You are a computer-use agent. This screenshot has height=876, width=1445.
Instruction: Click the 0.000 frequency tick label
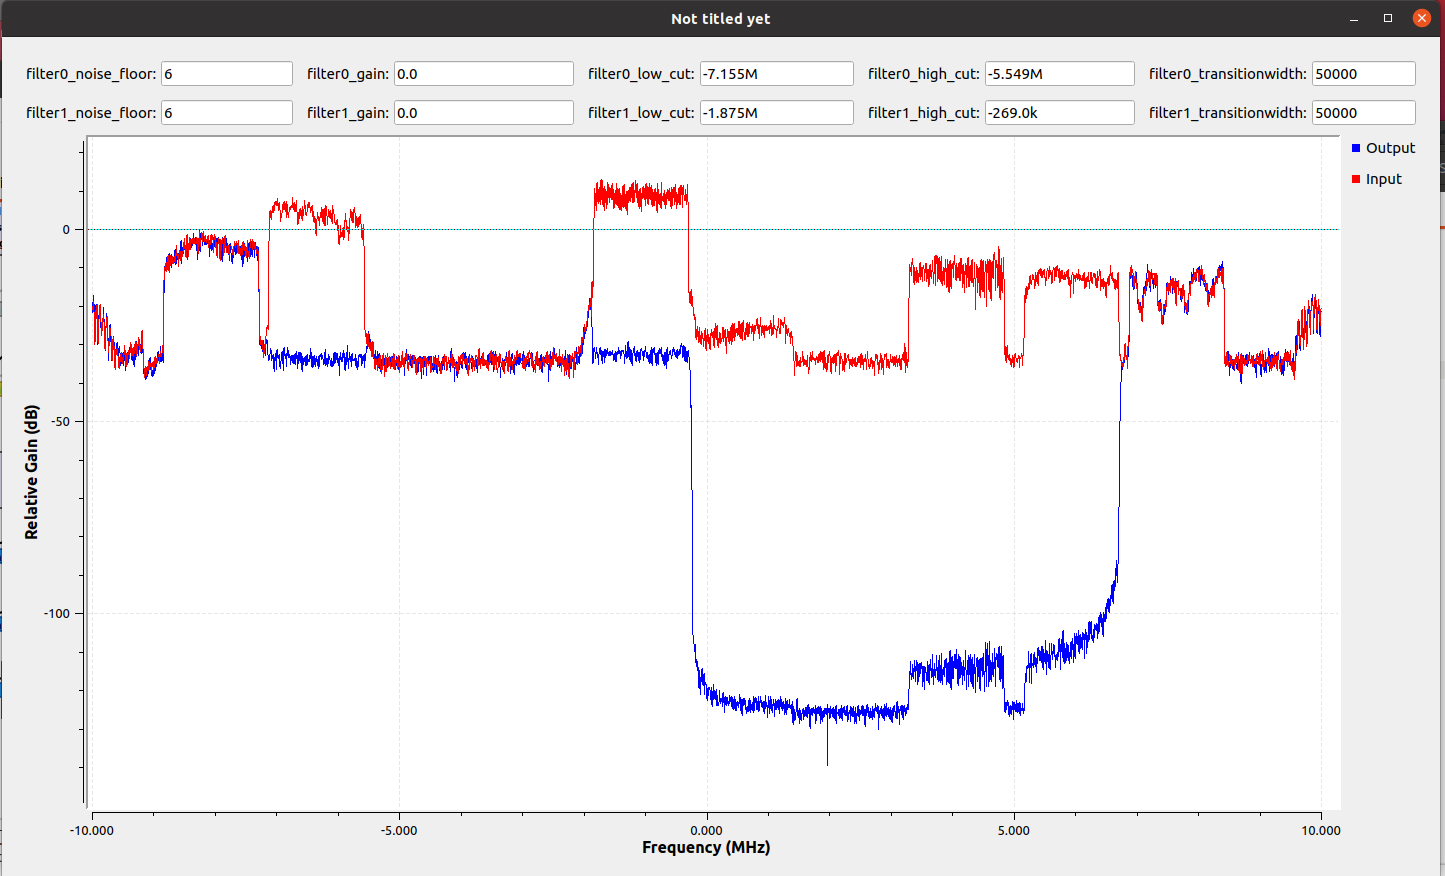706,831
